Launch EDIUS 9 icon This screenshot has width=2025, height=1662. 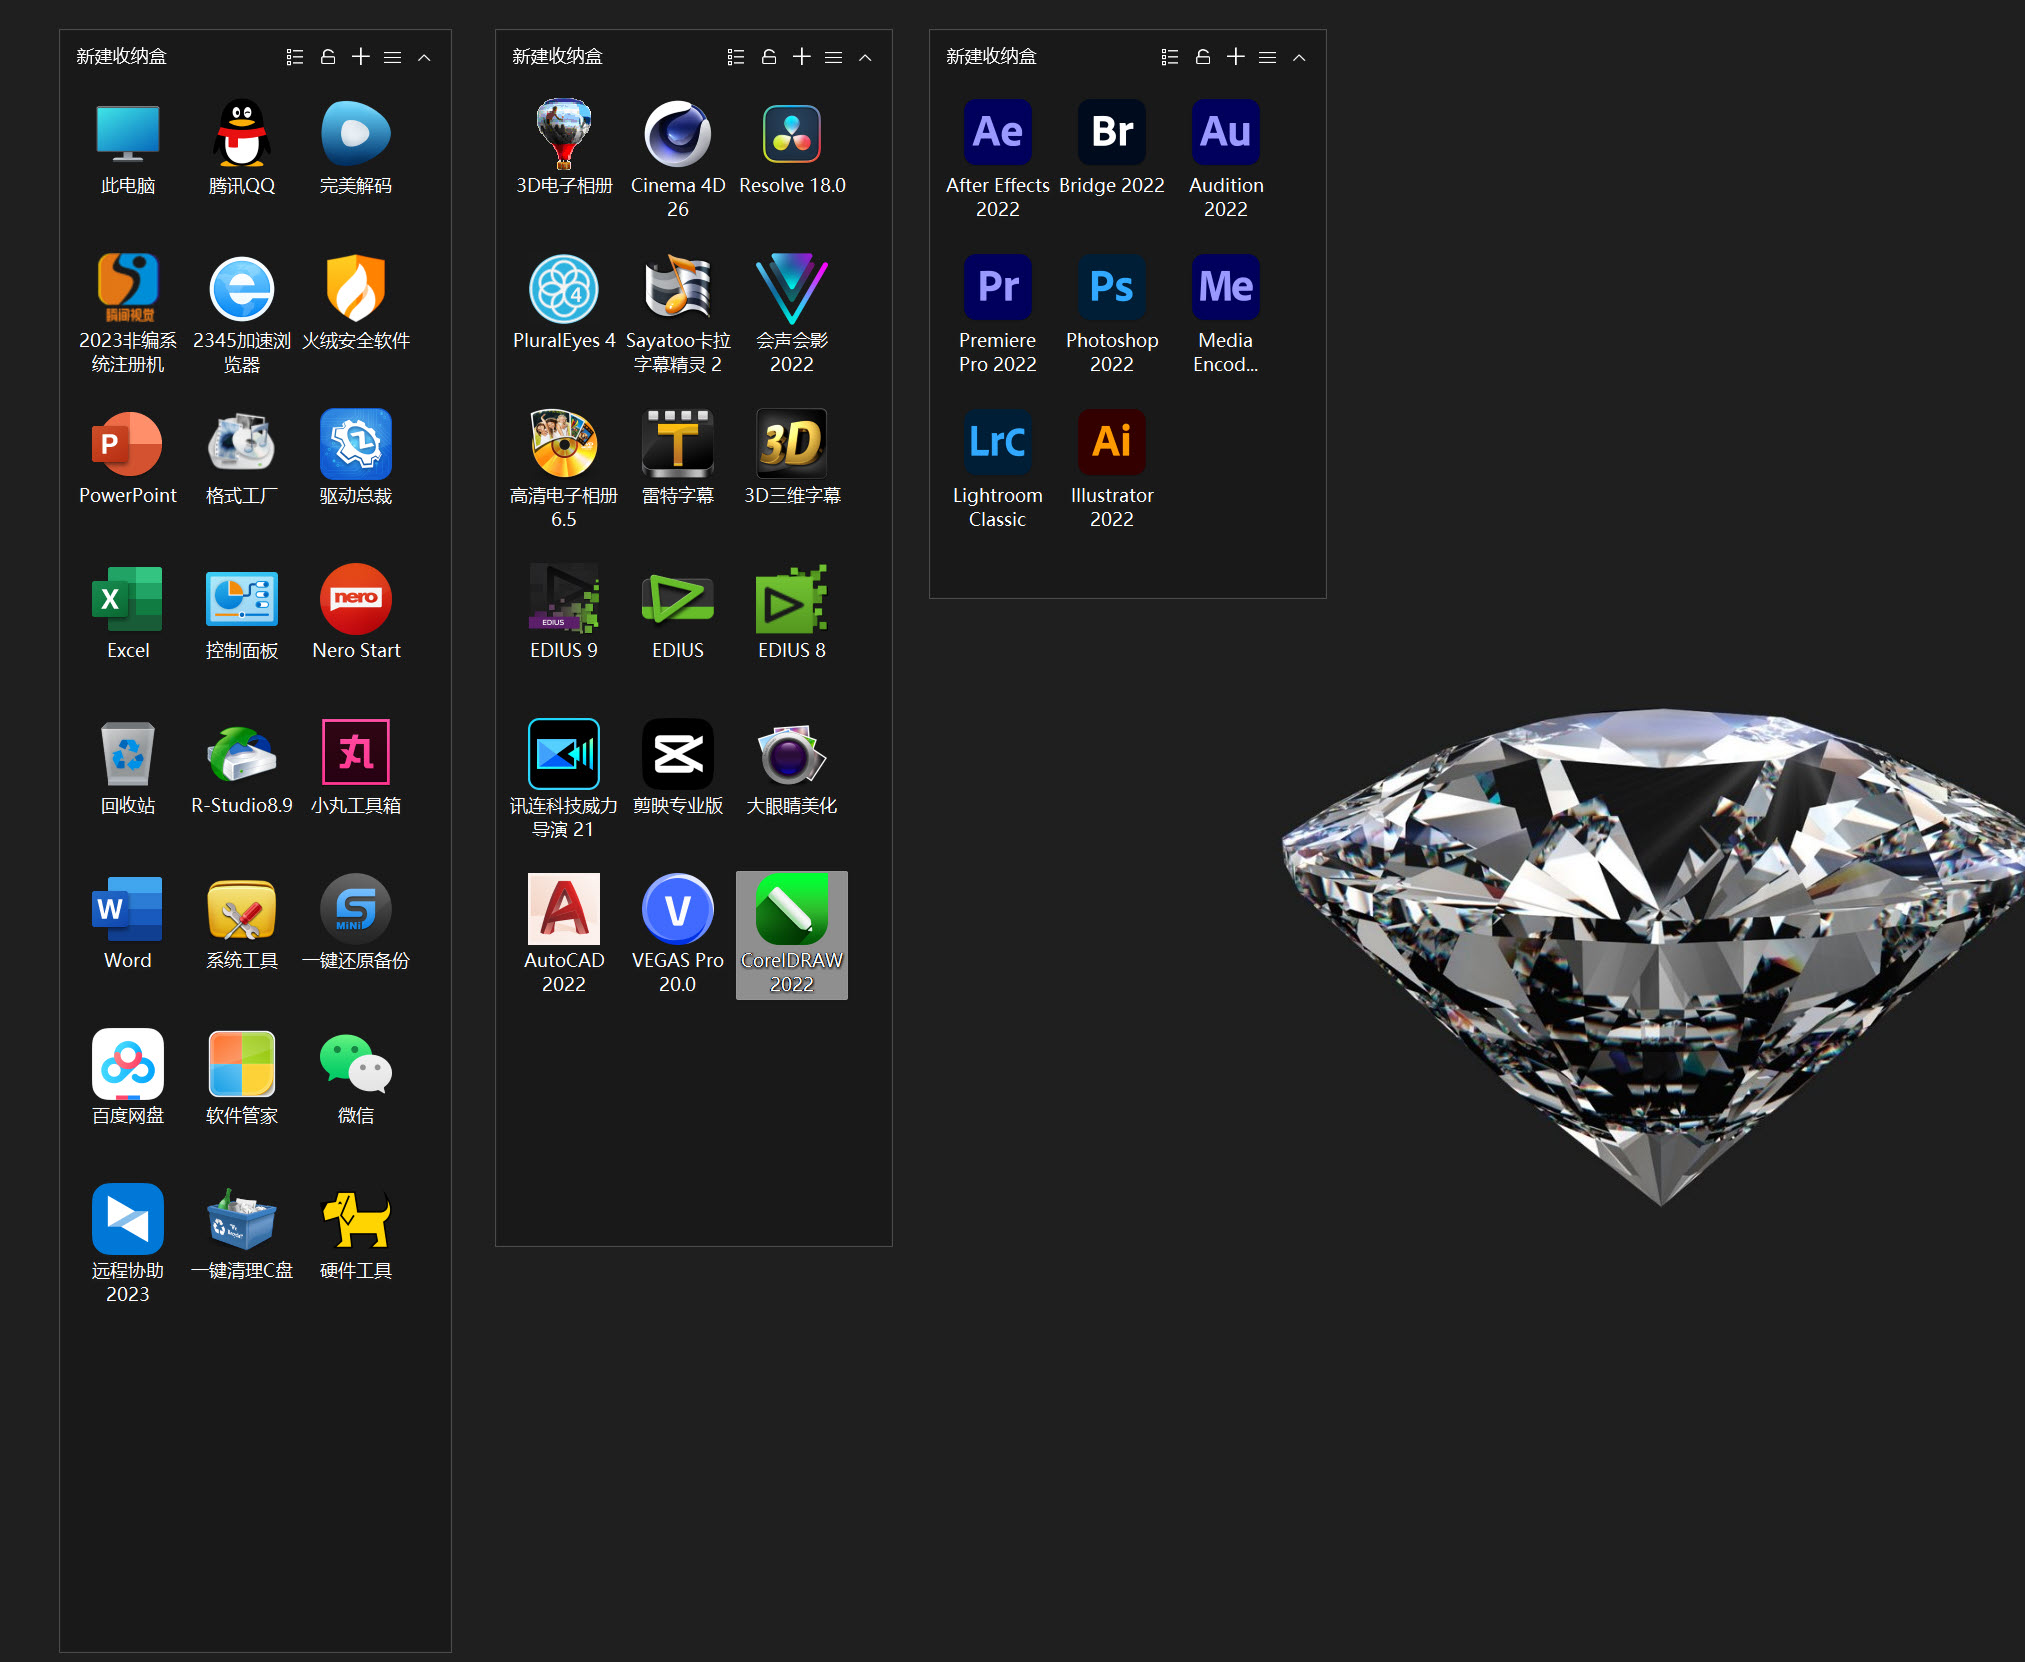point(564,599)
